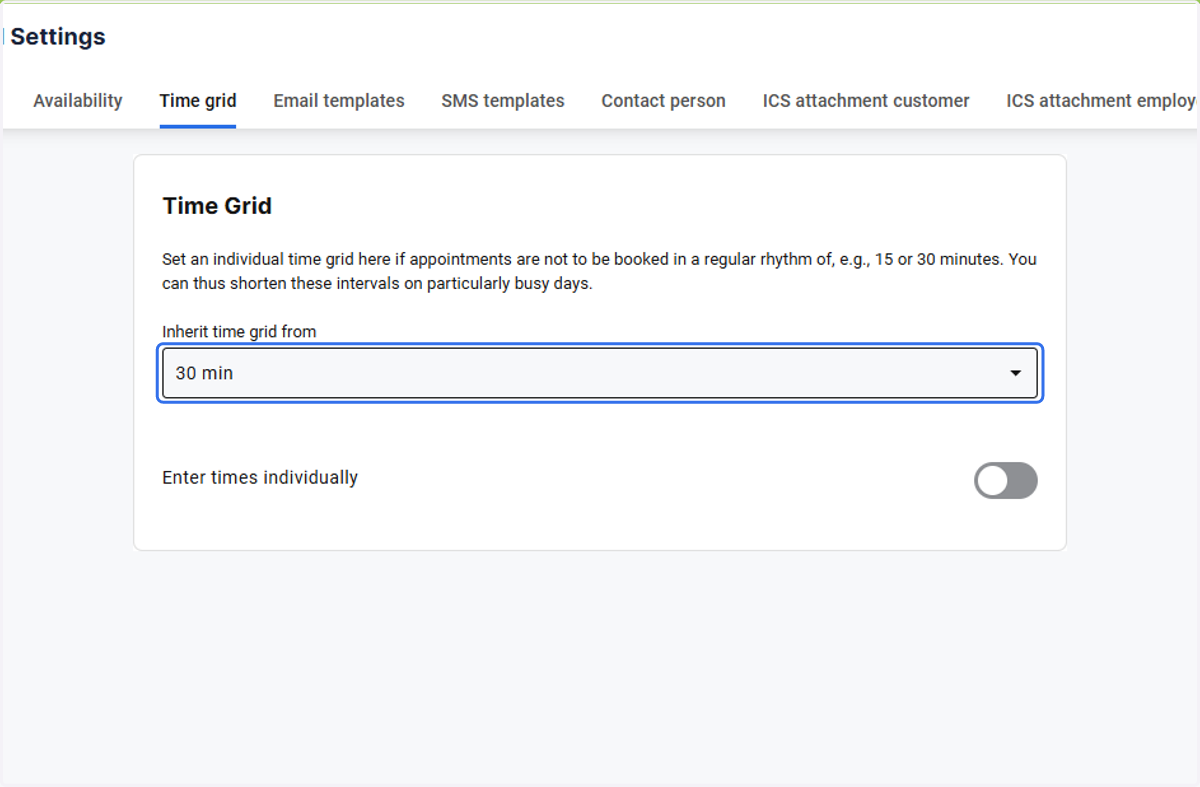
Task: Switch to the Availability tab
Action: [x=78, y=101]
